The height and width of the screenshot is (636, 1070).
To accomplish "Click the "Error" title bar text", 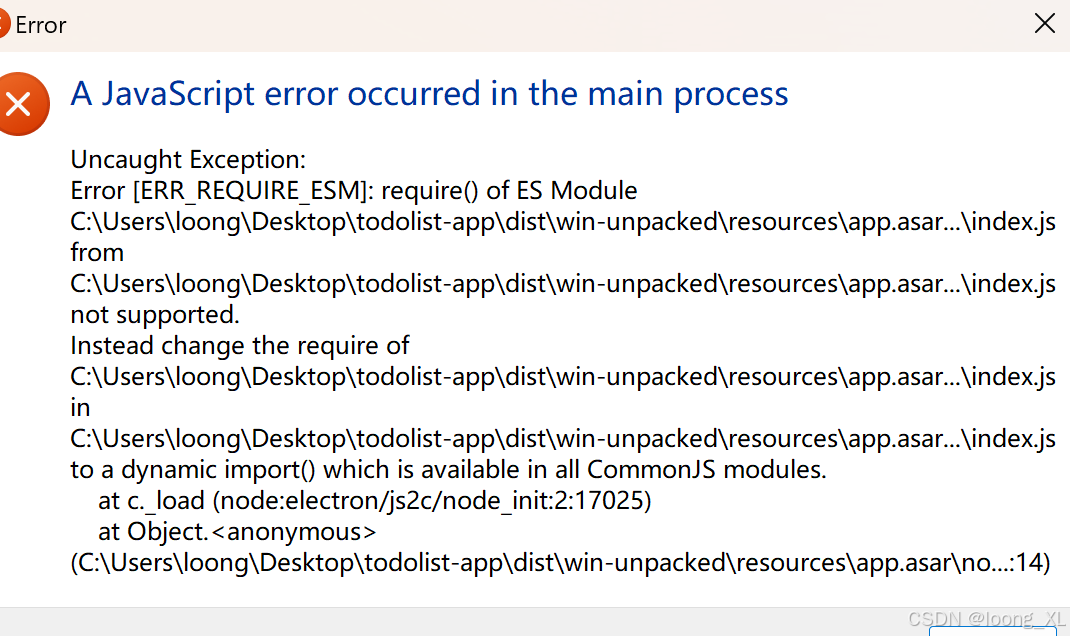I will [x=41, y=25].
